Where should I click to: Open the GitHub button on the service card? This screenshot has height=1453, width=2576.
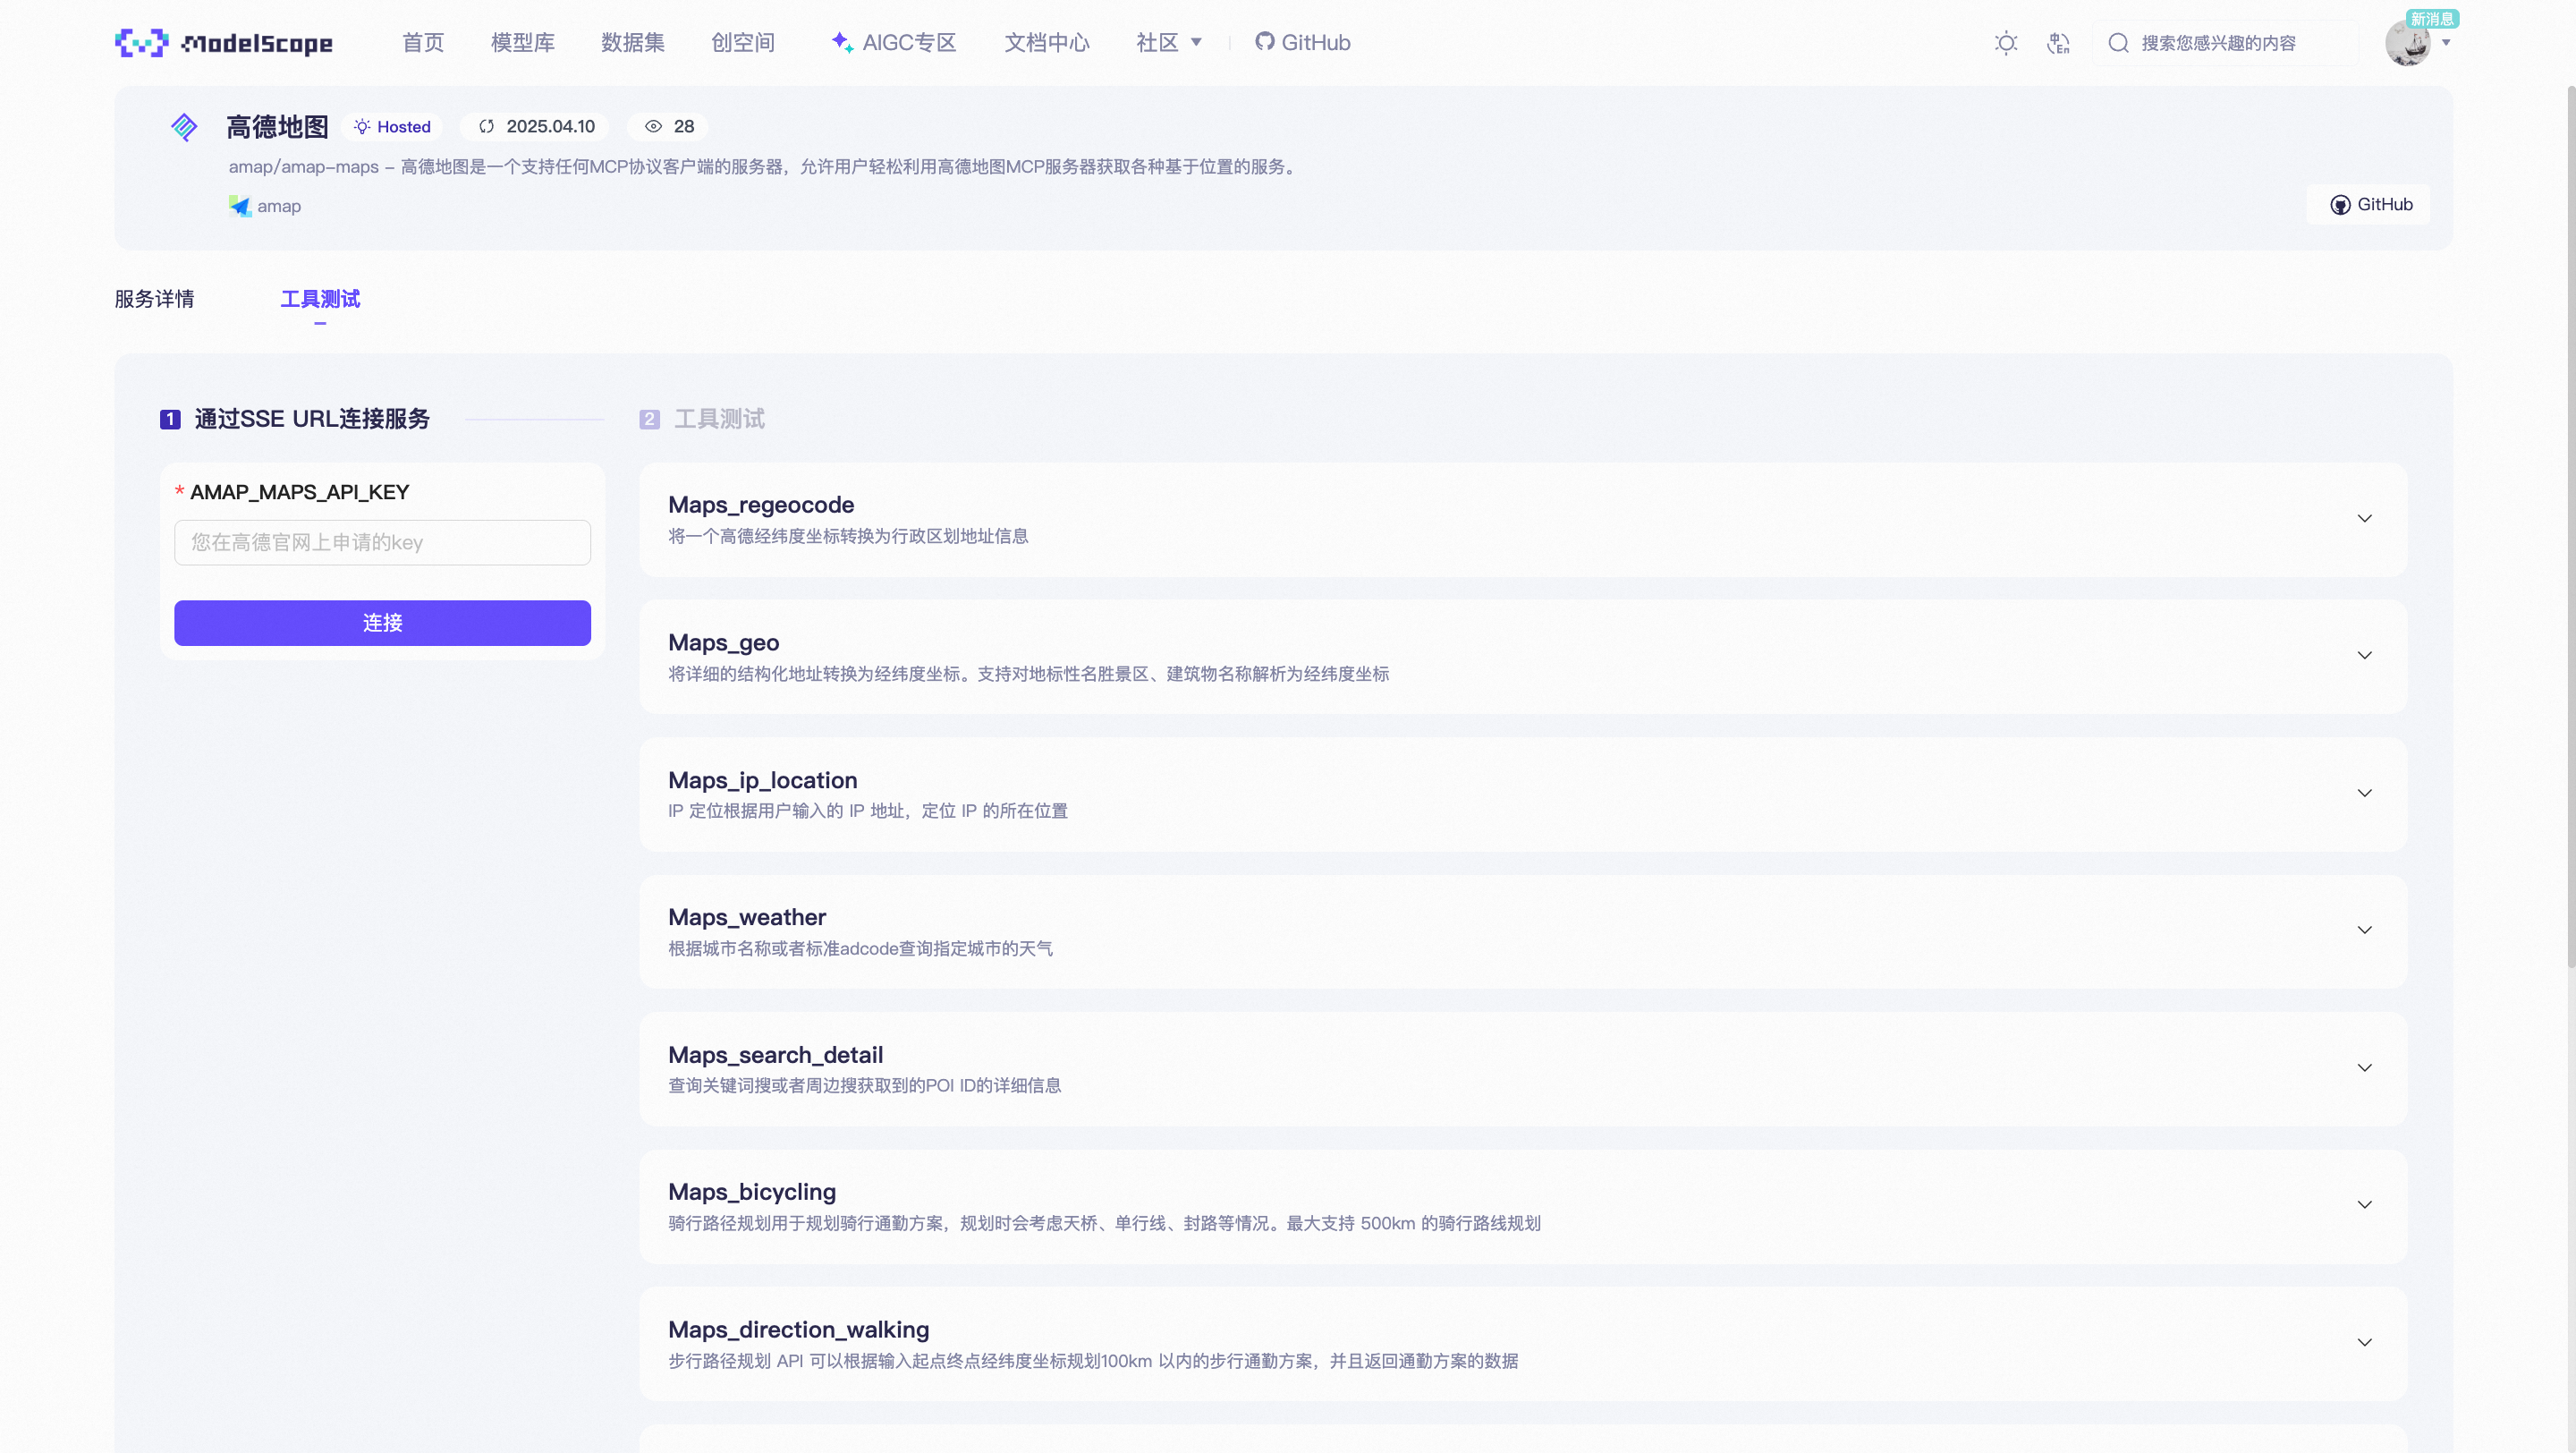(x=2371, y=204)
